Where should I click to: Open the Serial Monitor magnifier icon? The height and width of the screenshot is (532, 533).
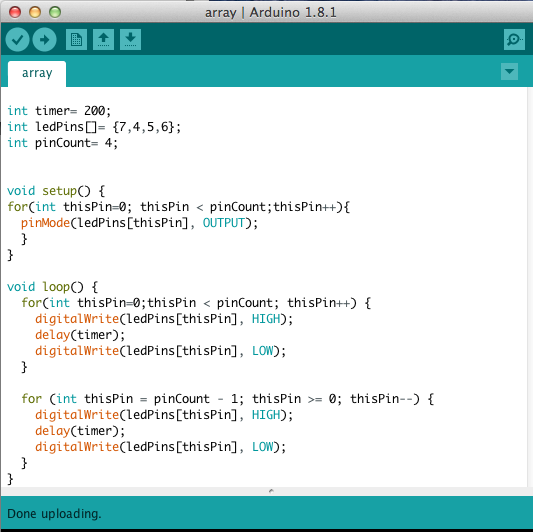point(514,40)
